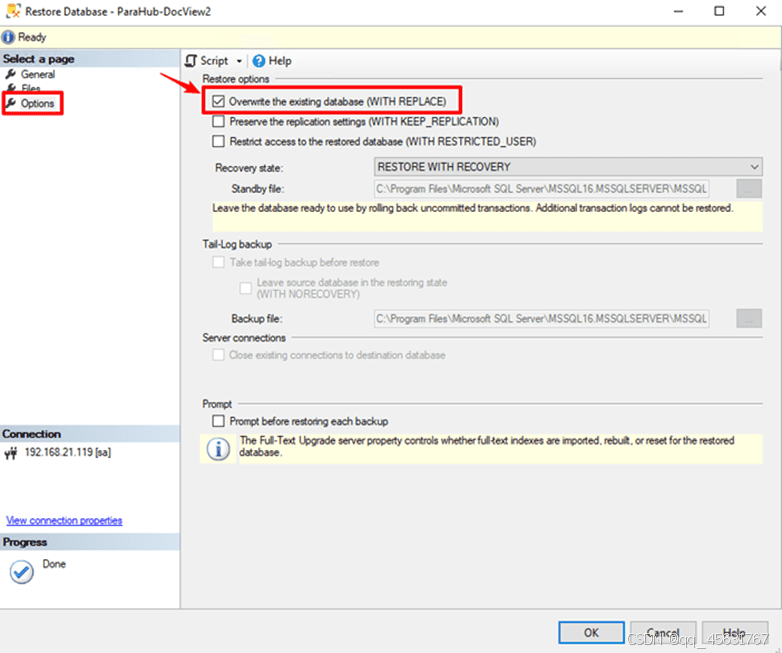Maximize the Restore Database window
This screenshot has height=653, width=782.
[x=718, y=11]
